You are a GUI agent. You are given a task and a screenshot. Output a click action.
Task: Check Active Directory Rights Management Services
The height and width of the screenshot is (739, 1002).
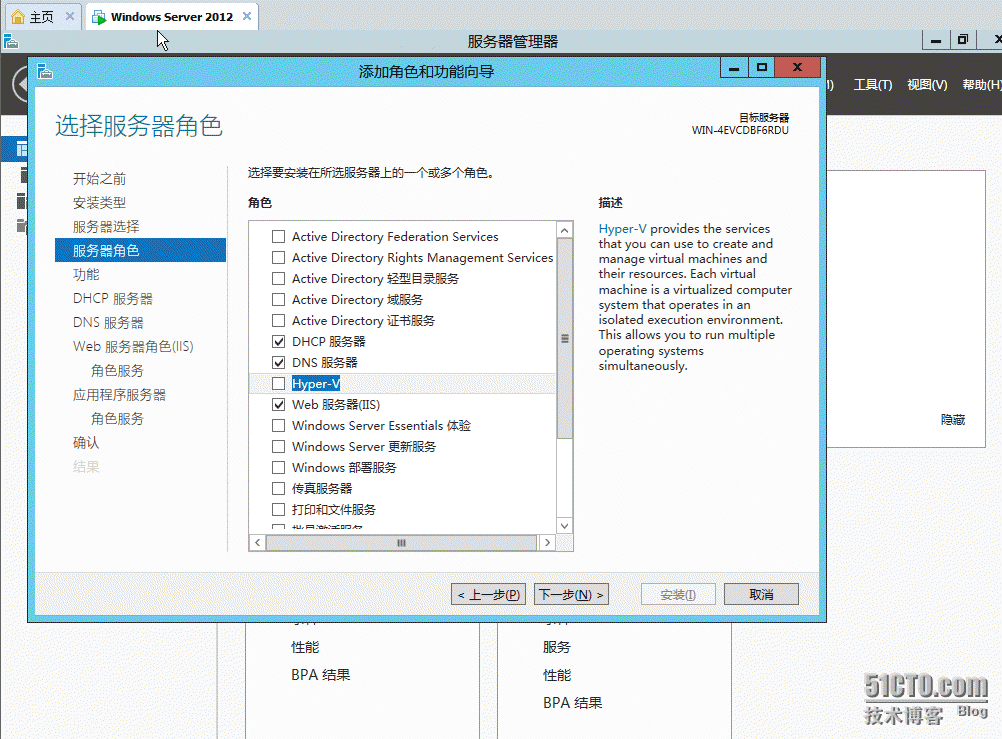[x=278, y=258]
